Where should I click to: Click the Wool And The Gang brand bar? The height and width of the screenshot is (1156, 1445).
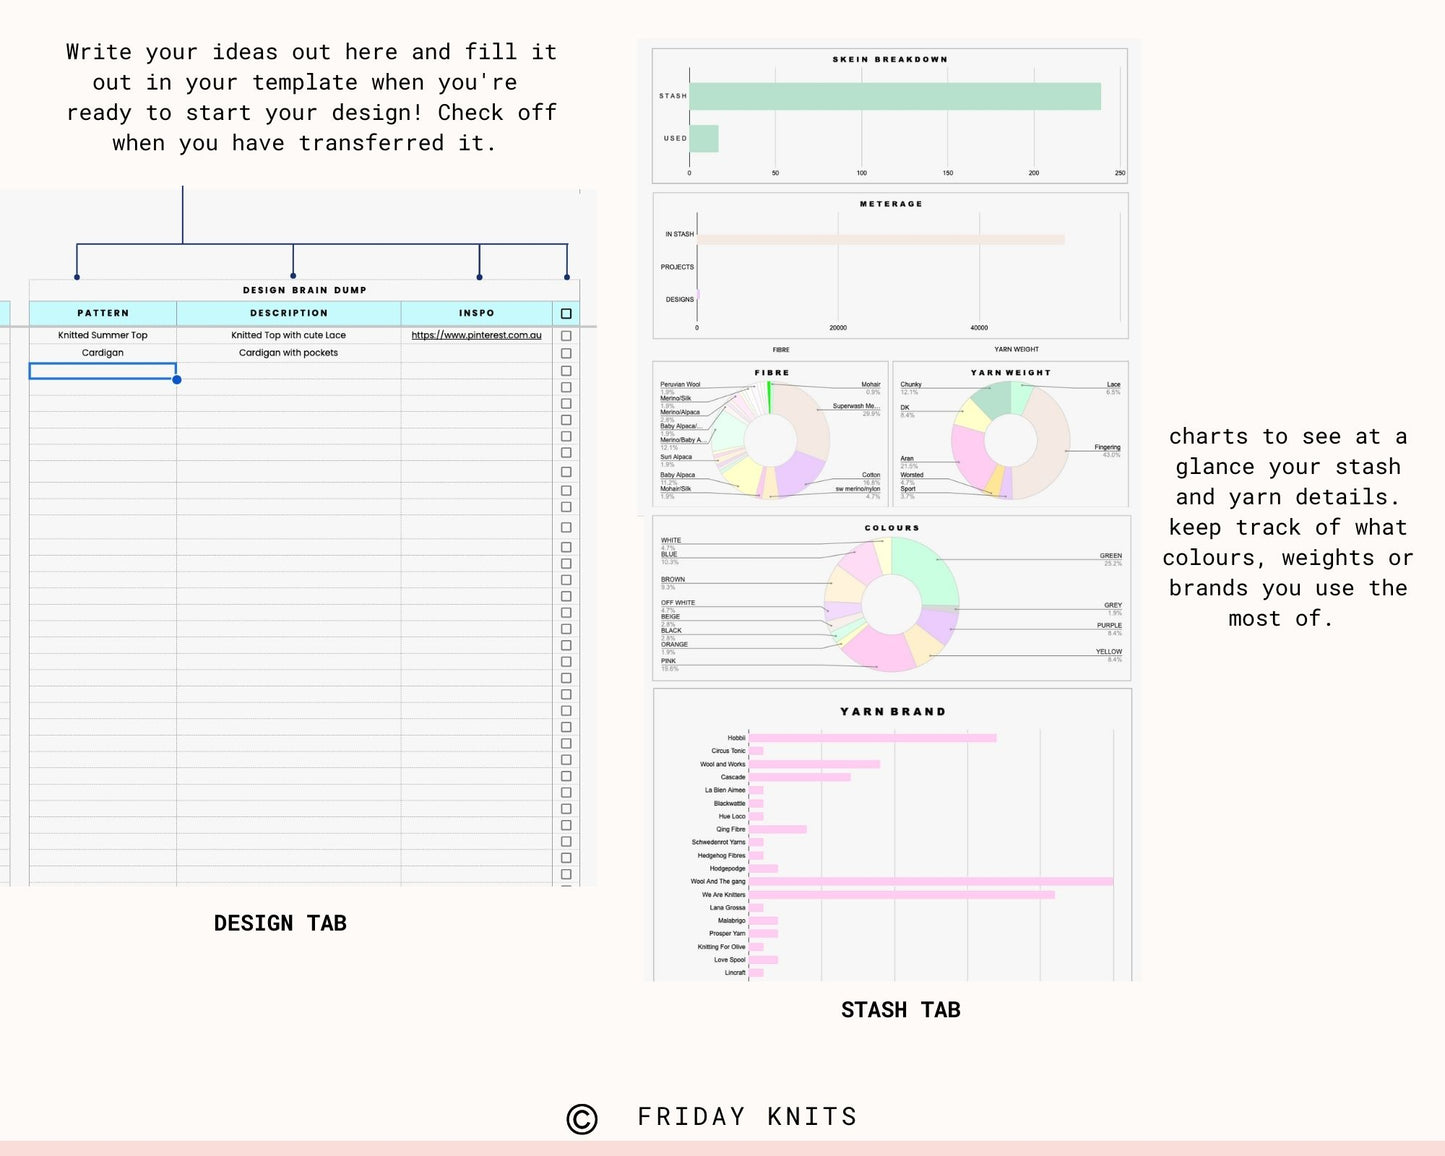coord(930,881)
